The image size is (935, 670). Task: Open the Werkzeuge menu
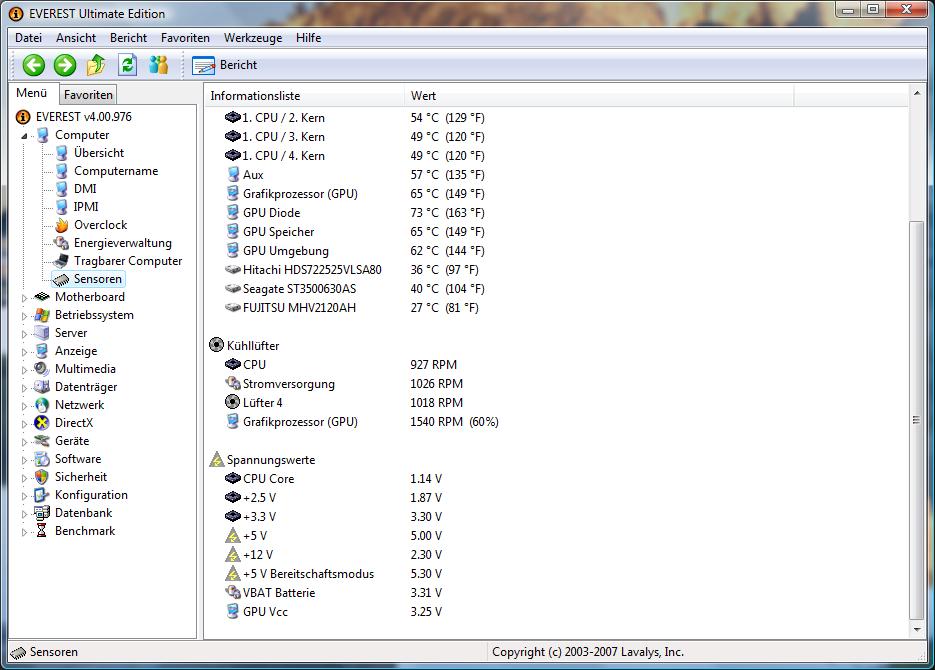253,38
